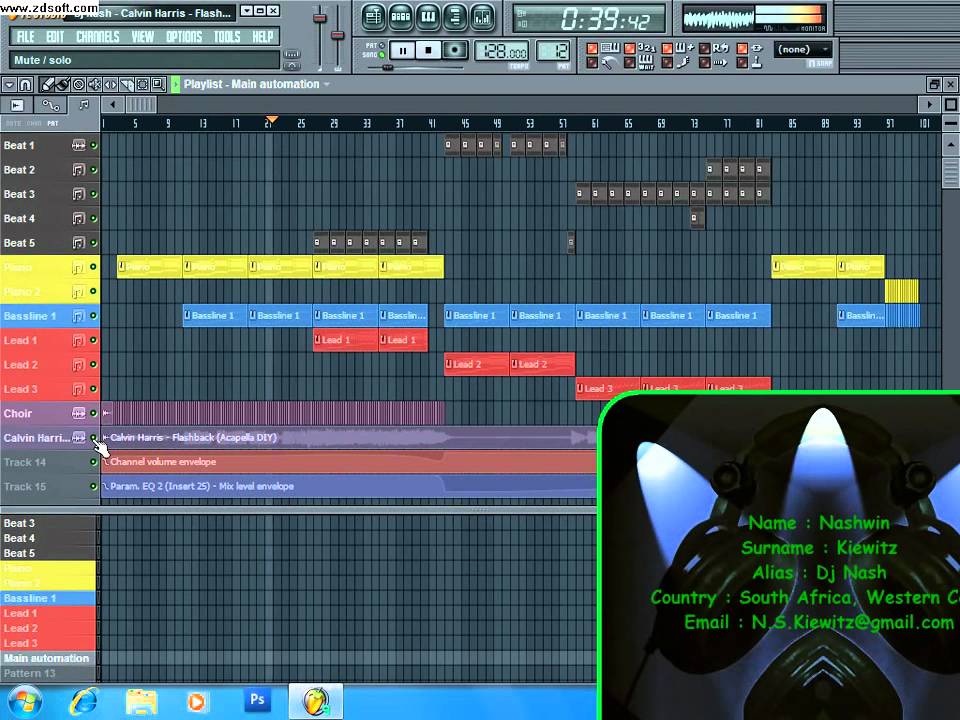Image resolution: width=960 pixels, height=720 pixels.
Task: Expand playlist with the green arrow button
Action: click(176, 84)
